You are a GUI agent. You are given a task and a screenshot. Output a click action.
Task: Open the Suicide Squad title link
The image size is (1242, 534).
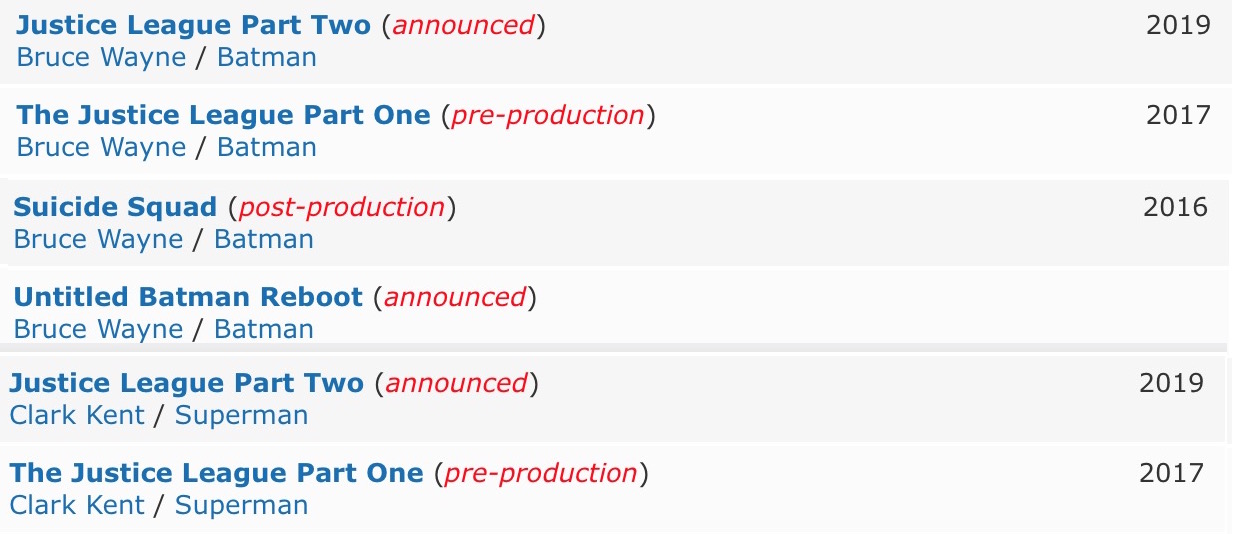[x=115, y=207]
